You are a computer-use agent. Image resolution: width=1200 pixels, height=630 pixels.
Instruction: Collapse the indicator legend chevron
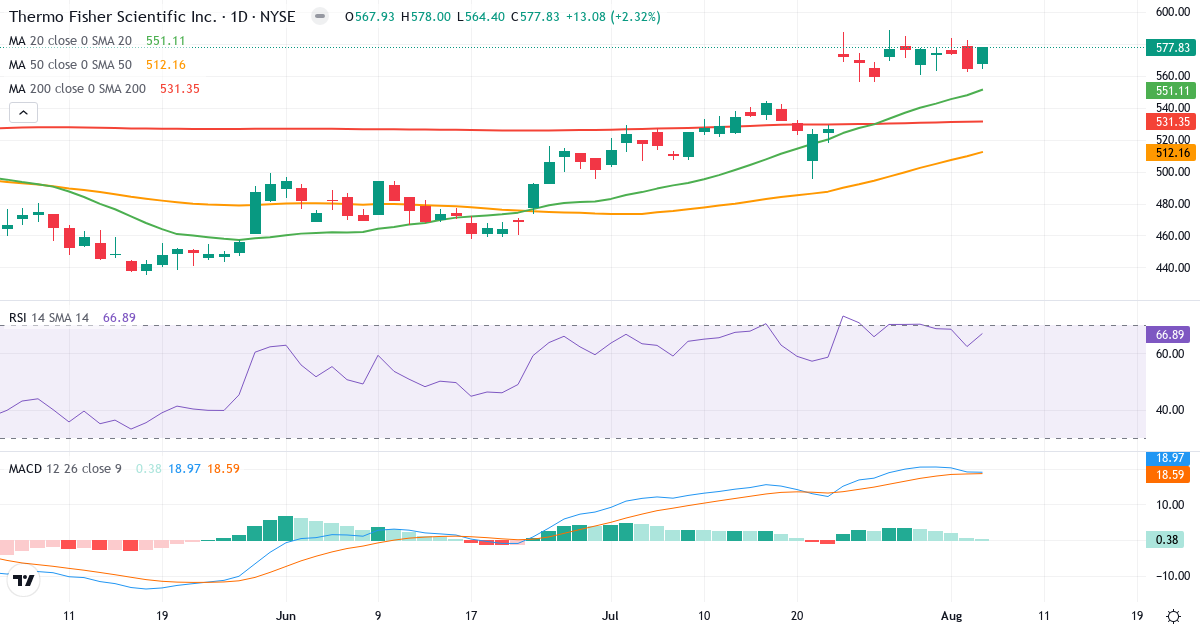click(x=23, y=113)
